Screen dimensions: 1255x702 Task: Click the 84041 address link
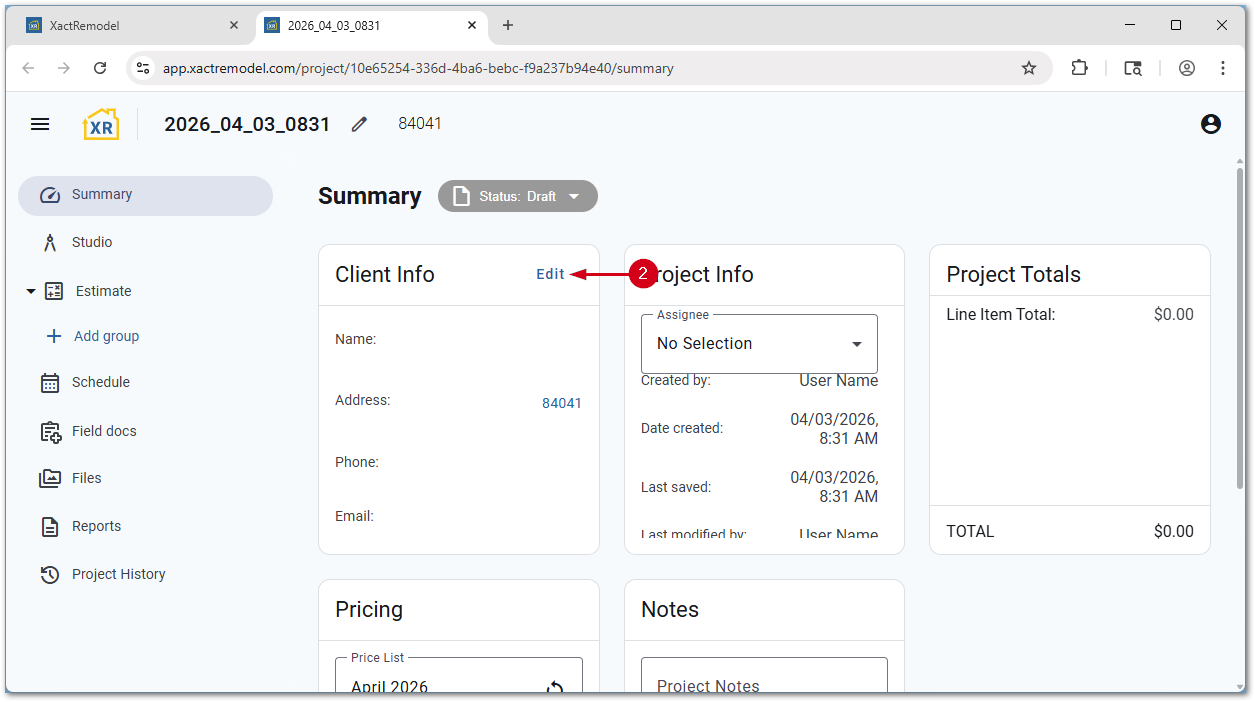click(x=561, y=403)
